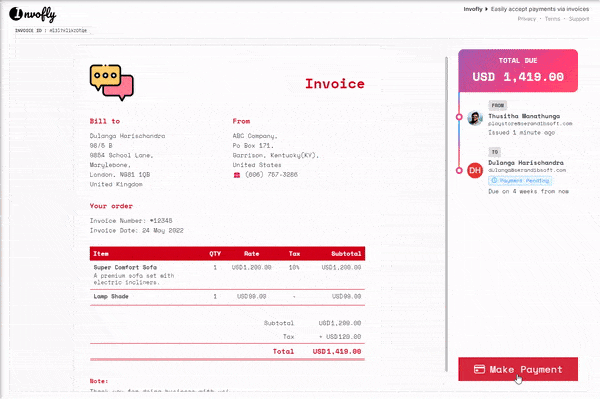Click the 'Note:' heading
600x399 pixels.
pyautogui.click(x=99, y=381)
